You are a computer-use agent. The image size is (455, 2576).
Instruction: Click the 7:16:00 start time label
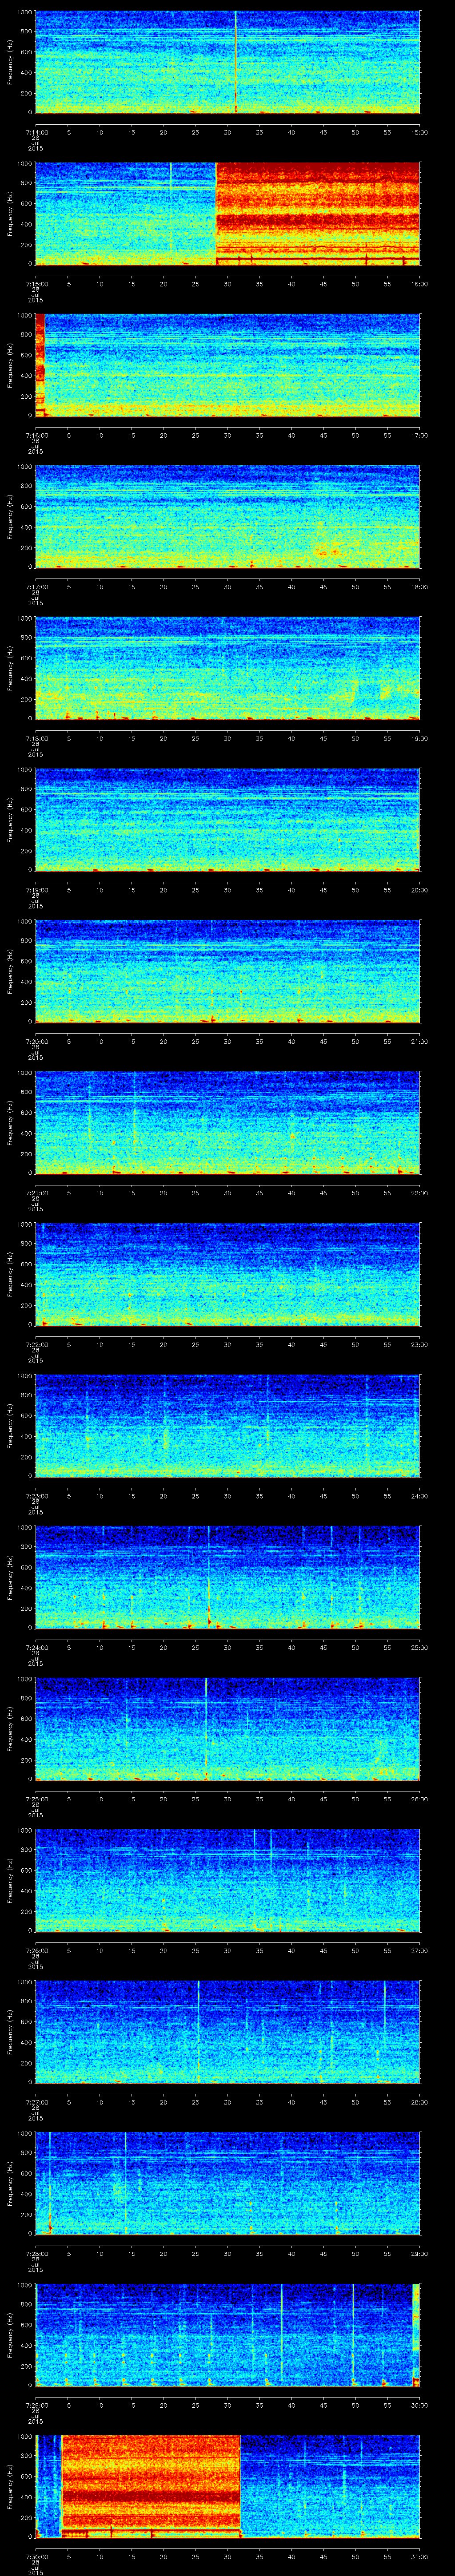click(x=36, y=435)
